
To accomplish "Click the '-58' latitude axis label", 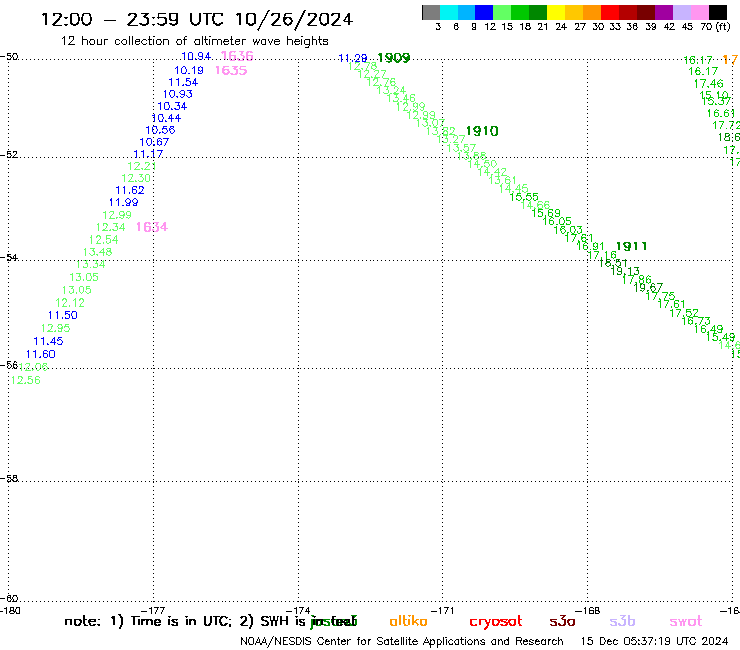I will pyautogui.click(x=9, y=479).
